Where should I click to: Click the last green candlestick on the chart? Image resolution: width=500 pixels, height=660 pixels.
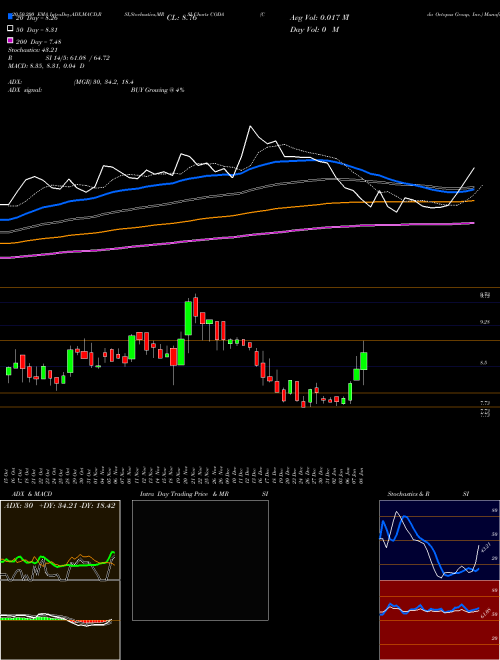pyautogui.click(x=364, y=361)
